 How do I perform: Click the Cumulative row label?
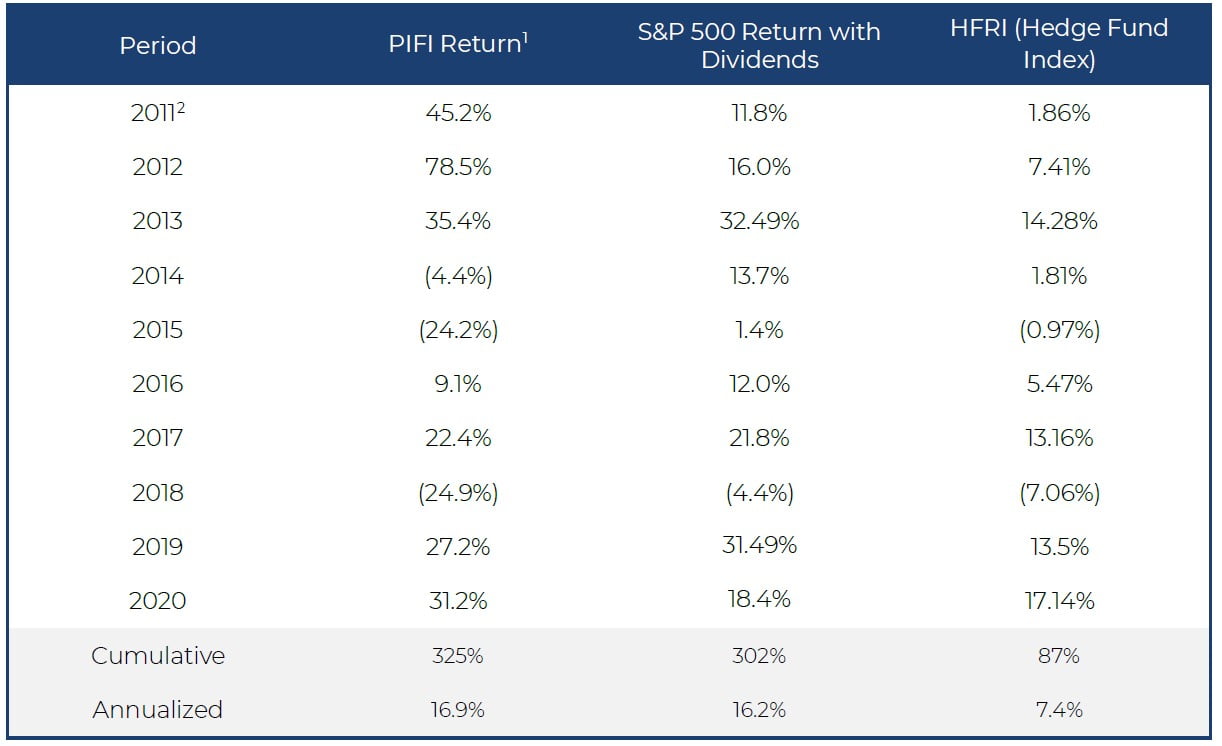coord(158,656)
